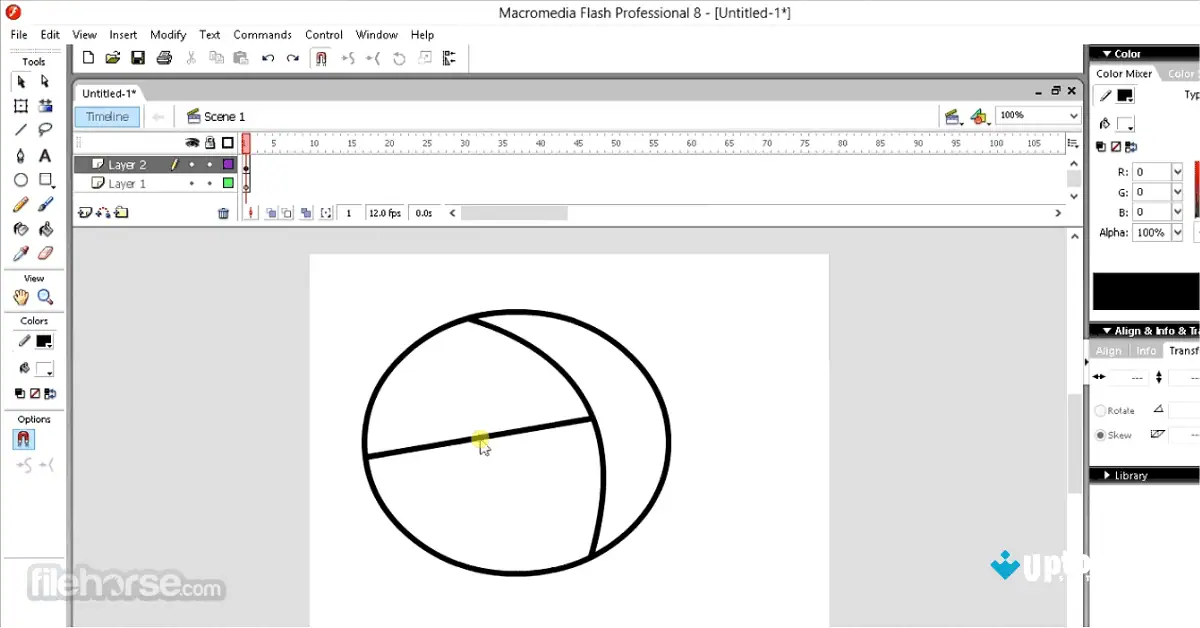Select the Free Transform tool
Viewport: 1200px width, 628px height.
23,104
